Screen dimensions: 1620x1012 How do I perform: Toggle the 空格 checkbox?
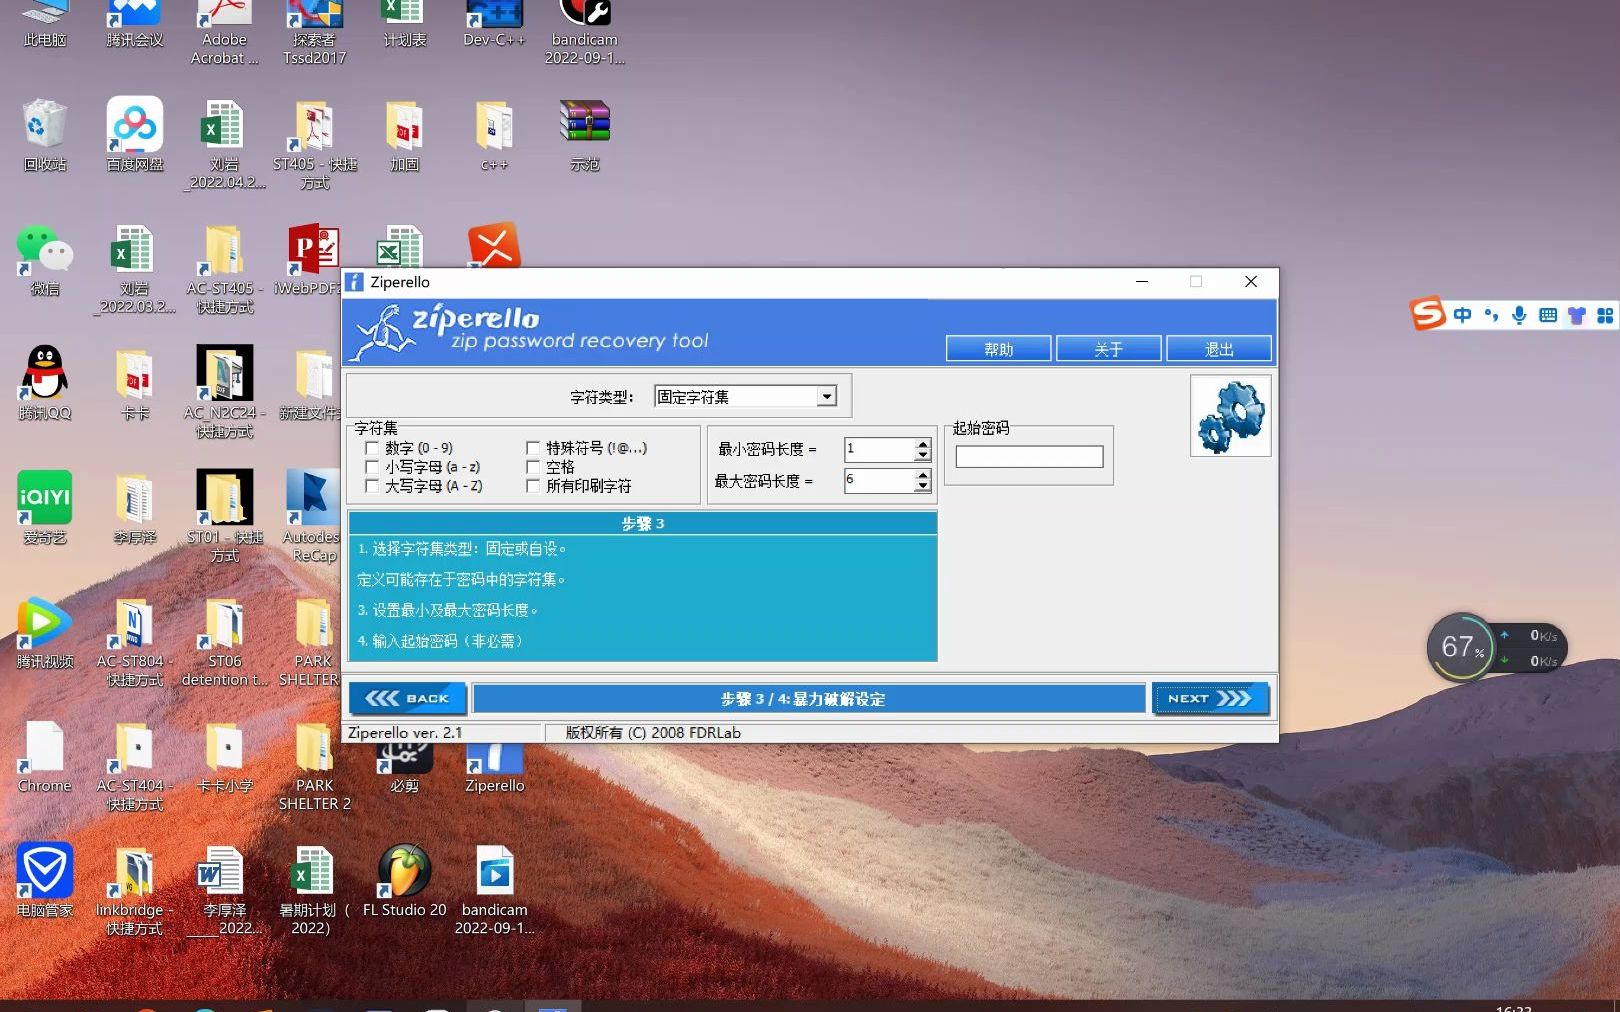coord(533,467)
